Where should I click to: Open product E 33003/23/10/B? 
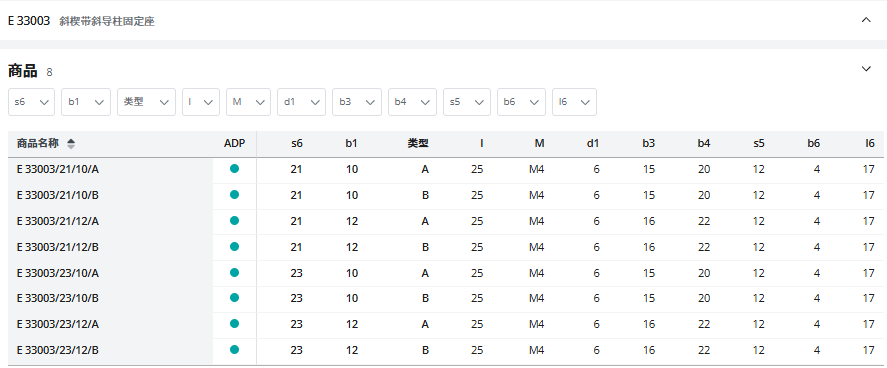58,298
